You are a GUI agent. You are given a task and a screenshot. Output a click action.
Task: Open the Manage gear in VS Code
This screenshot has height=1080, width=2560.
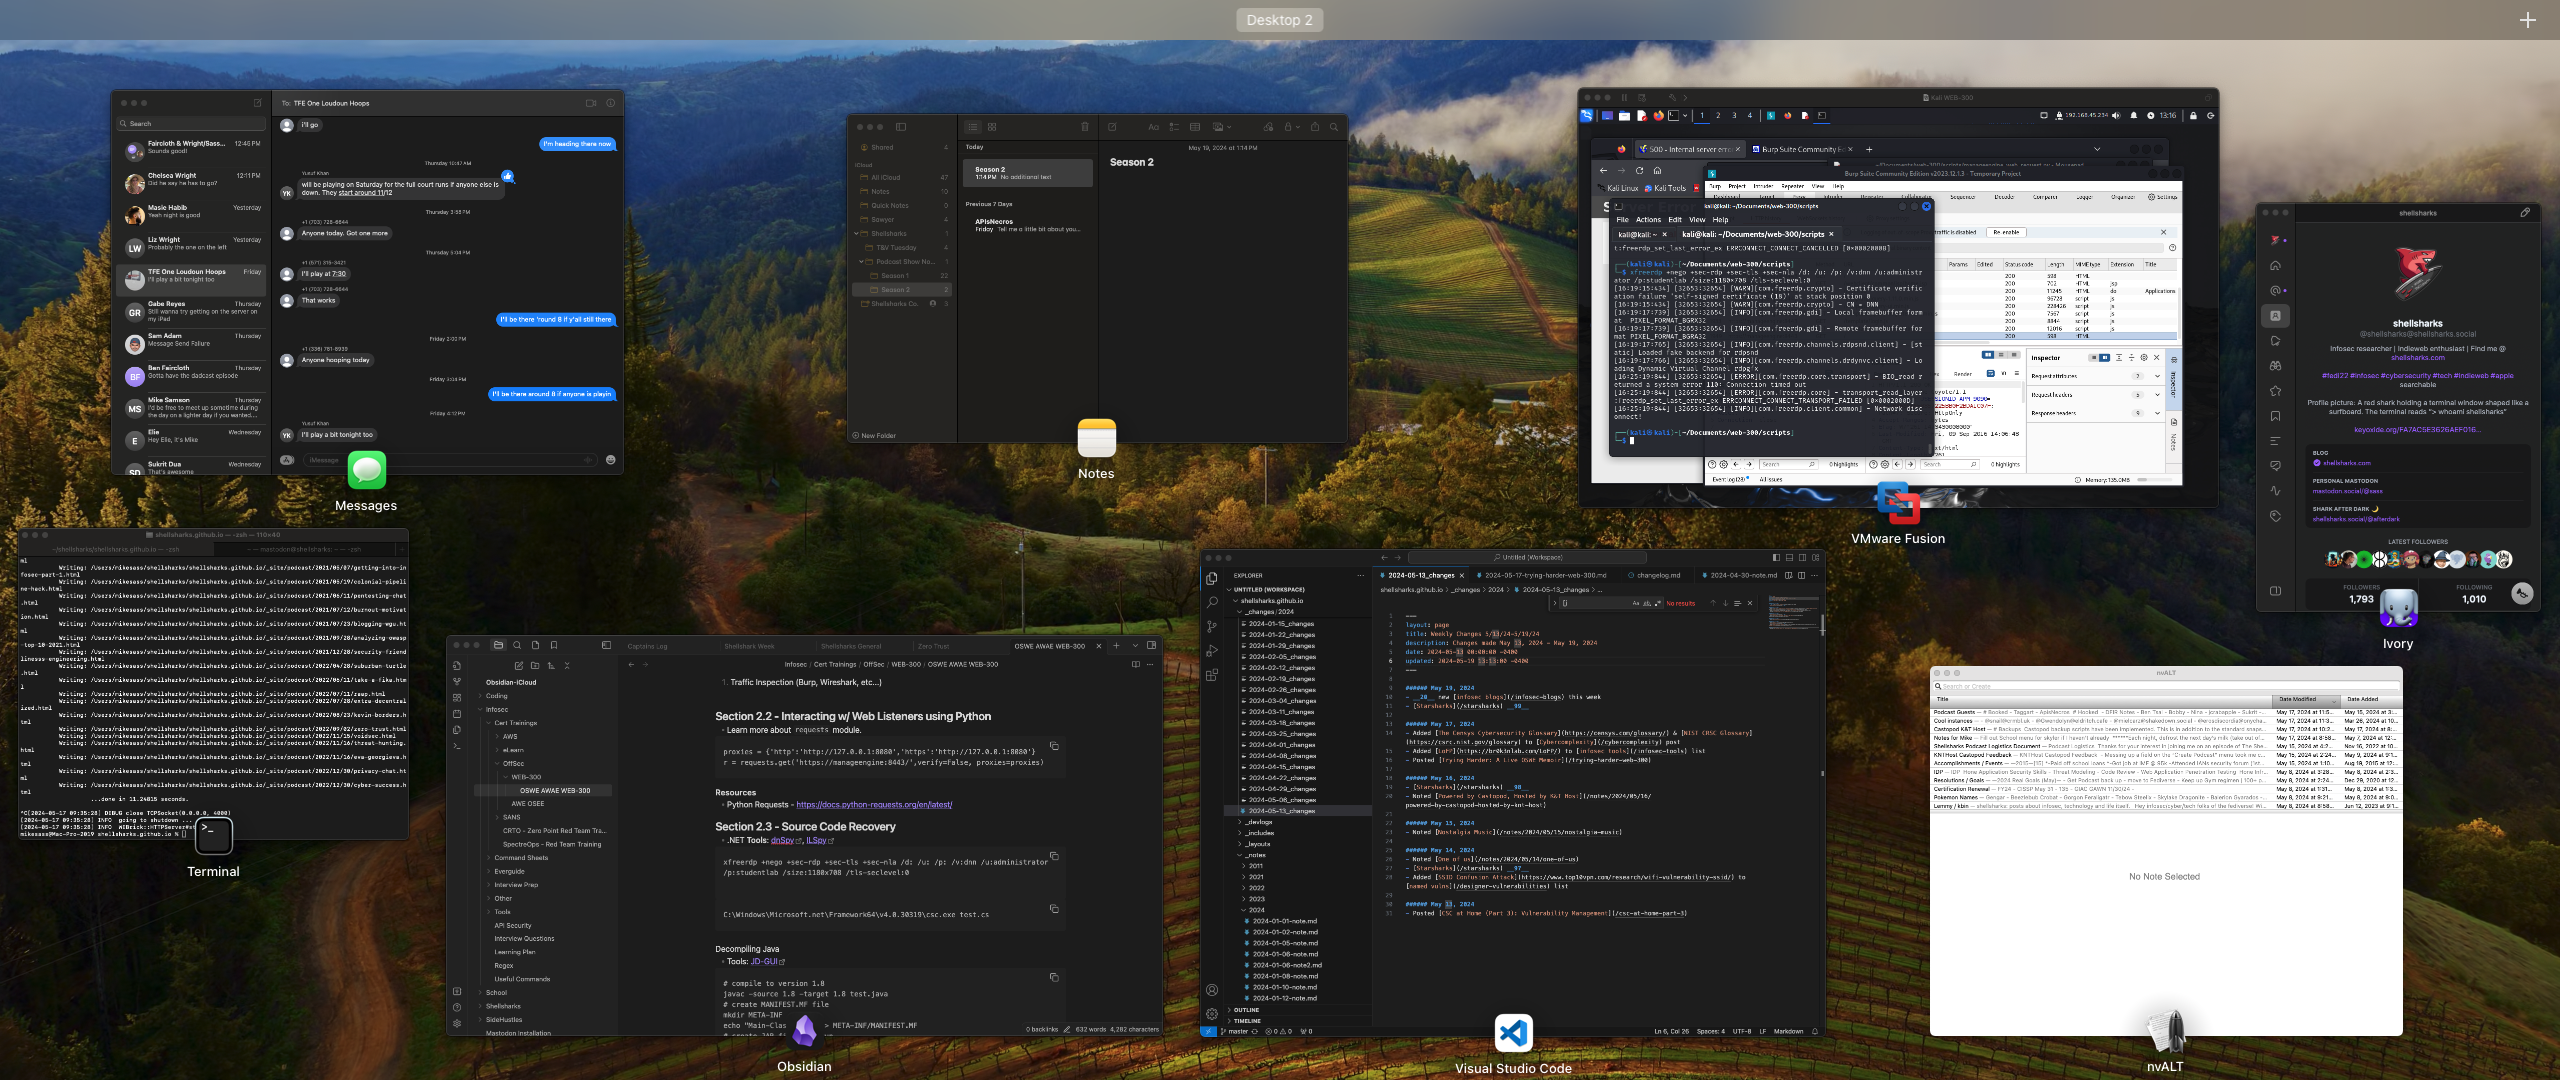[1212, 1013]
